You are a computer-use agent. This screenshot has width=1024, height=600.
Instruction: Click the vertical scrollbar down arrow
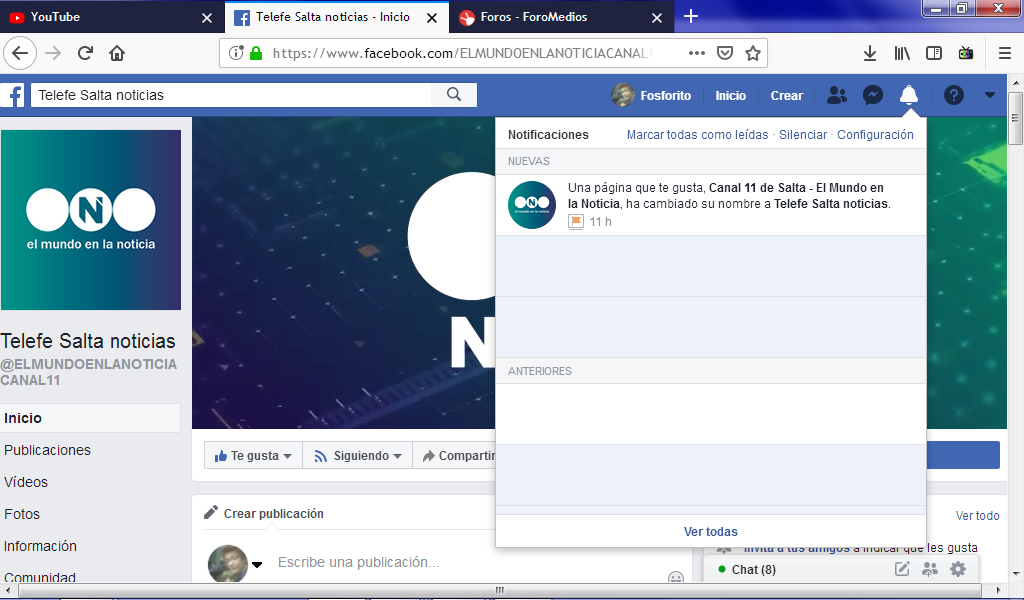[x=1015, y=573]
